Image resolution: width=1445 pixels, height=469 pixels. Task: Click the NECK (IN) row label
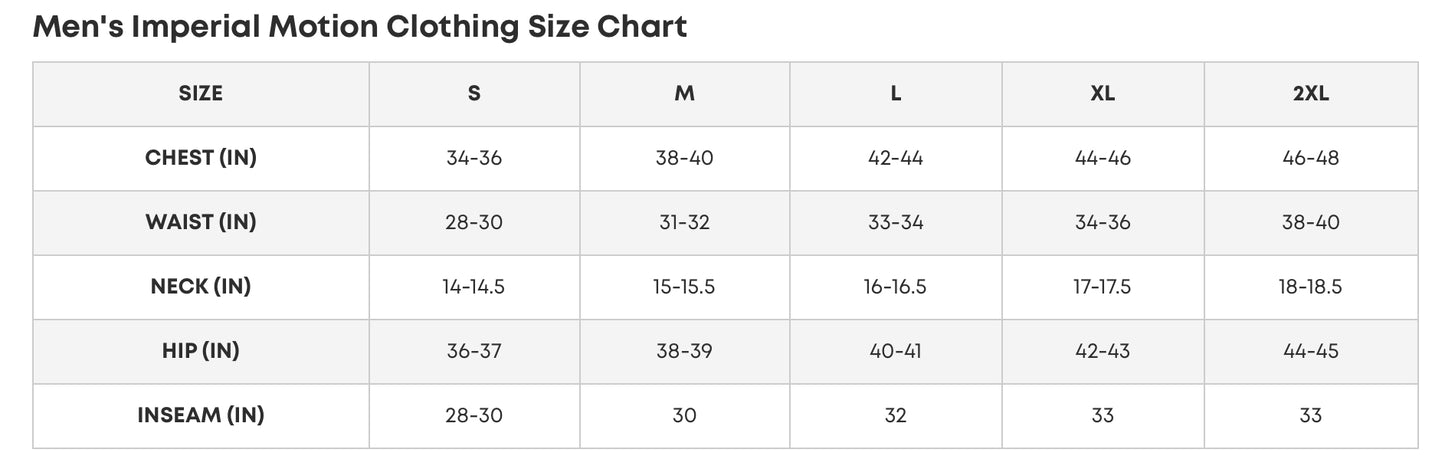tap(201, 287)
